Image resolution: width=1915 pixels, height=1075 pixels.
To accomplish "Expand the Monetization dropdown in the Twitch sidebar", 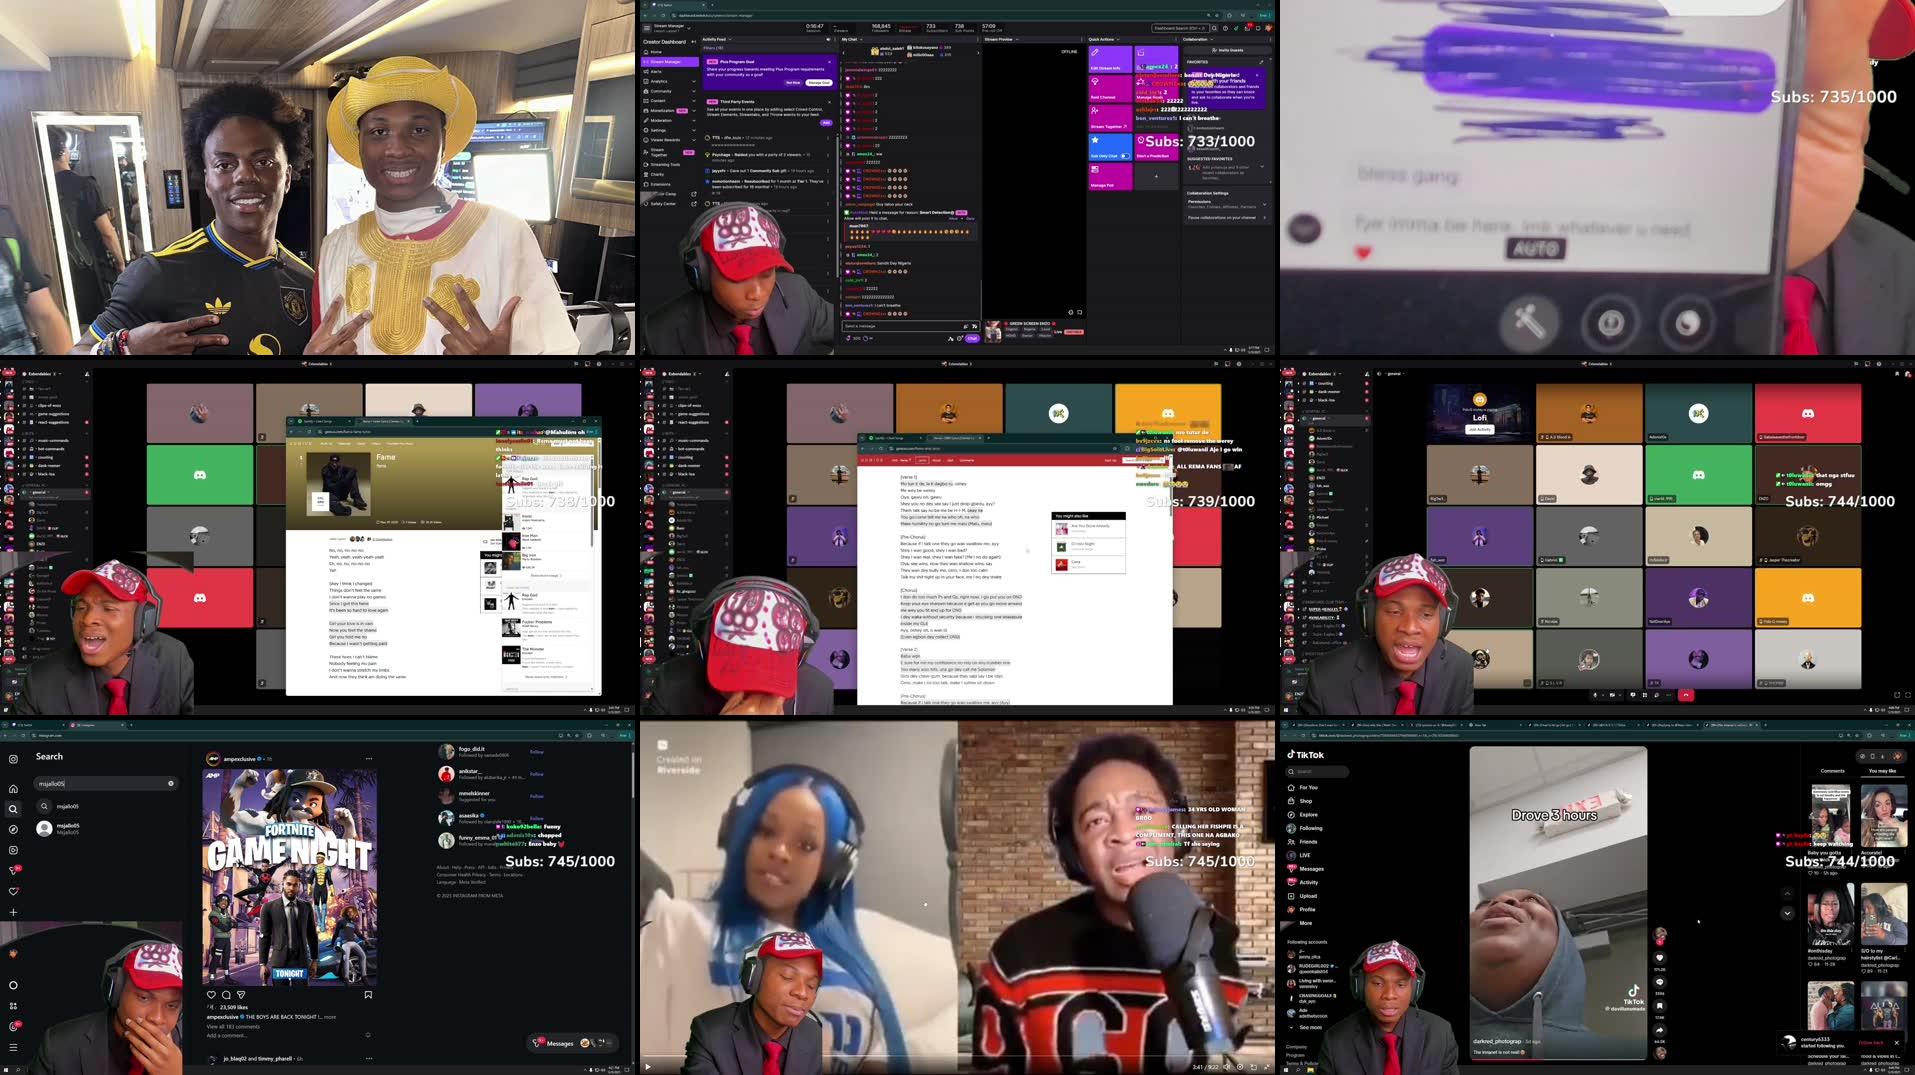I will (x=693, y=110).
